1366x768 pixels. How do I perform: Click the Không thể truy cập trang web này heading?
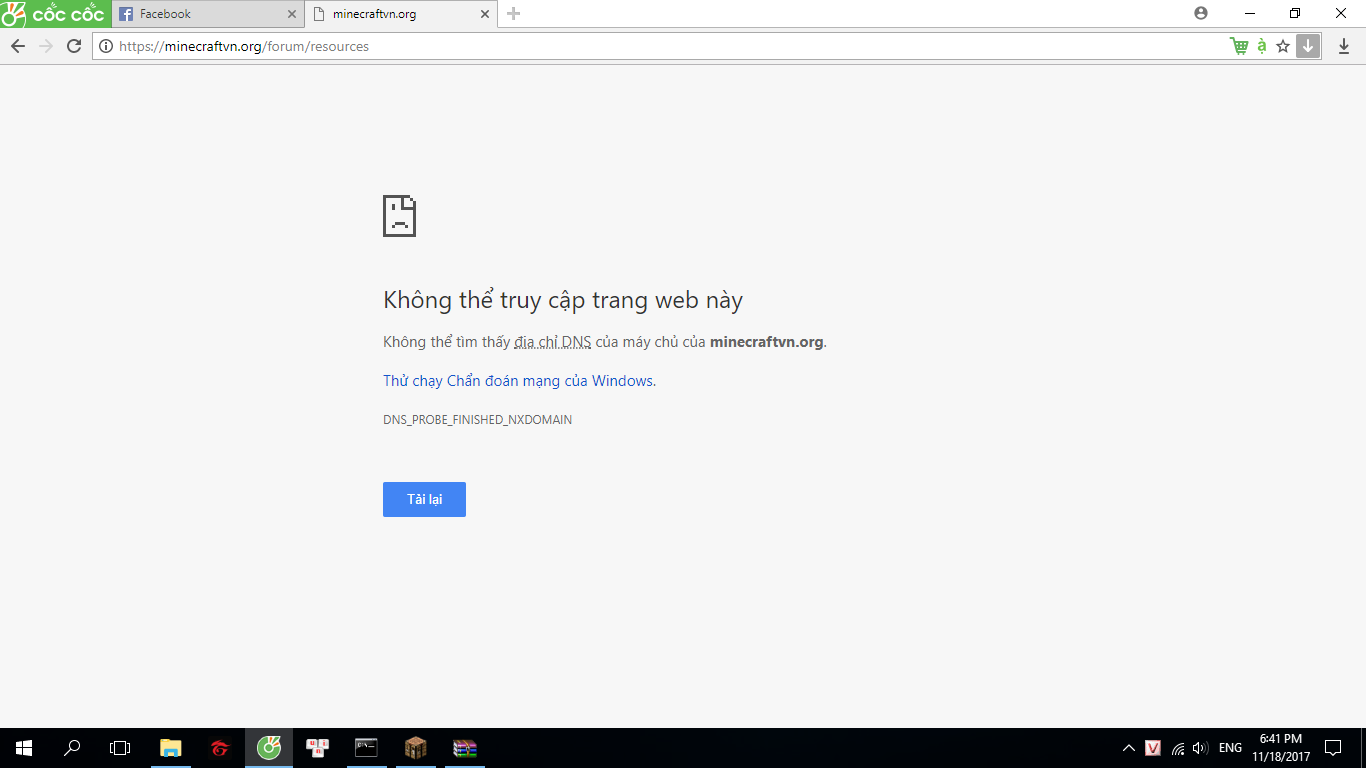(x=563, y=300)
